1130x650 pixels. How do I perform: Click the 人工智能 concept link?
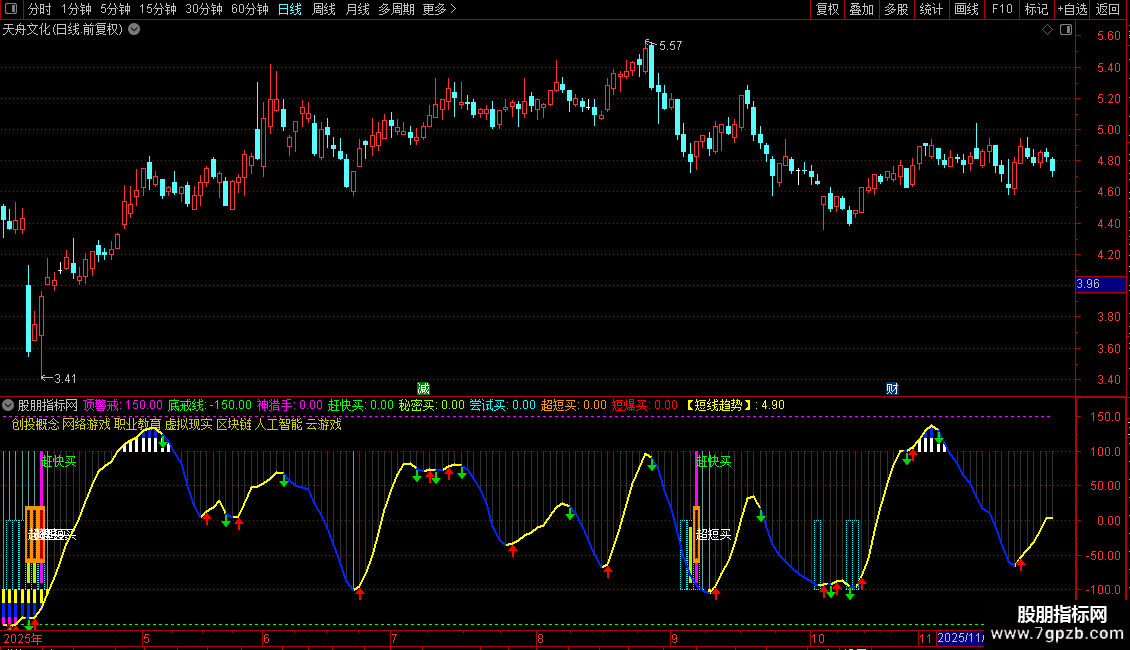coord(278,424)
